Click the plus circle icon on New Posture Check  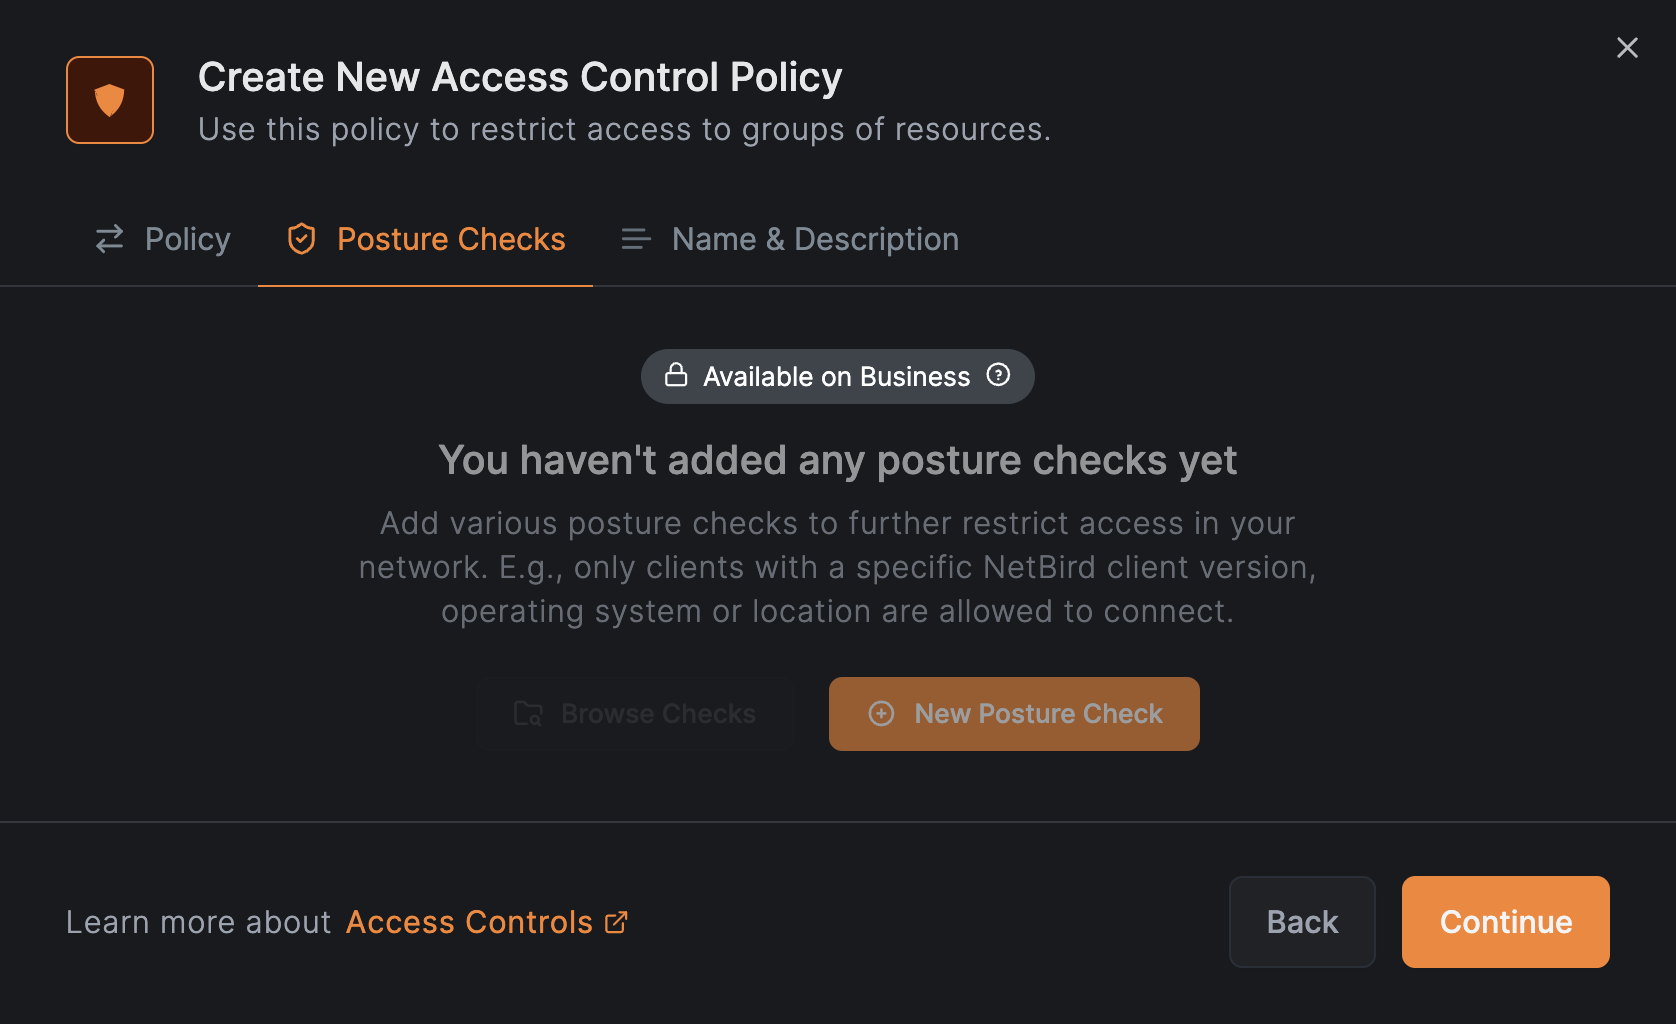pyautogui.click(x=881, y=714)
